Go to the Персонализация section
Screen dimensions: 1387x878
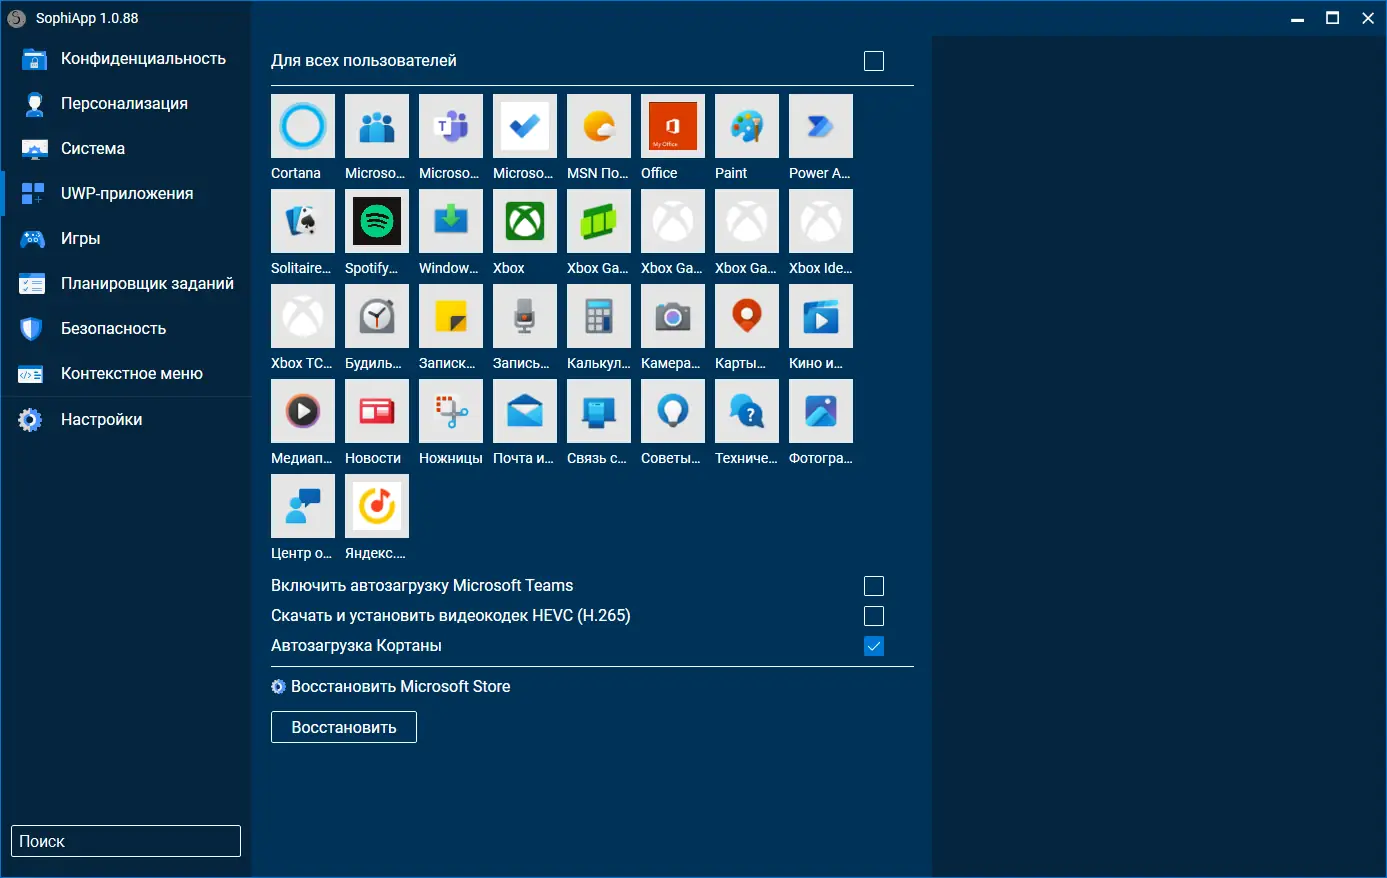[126, 104]
